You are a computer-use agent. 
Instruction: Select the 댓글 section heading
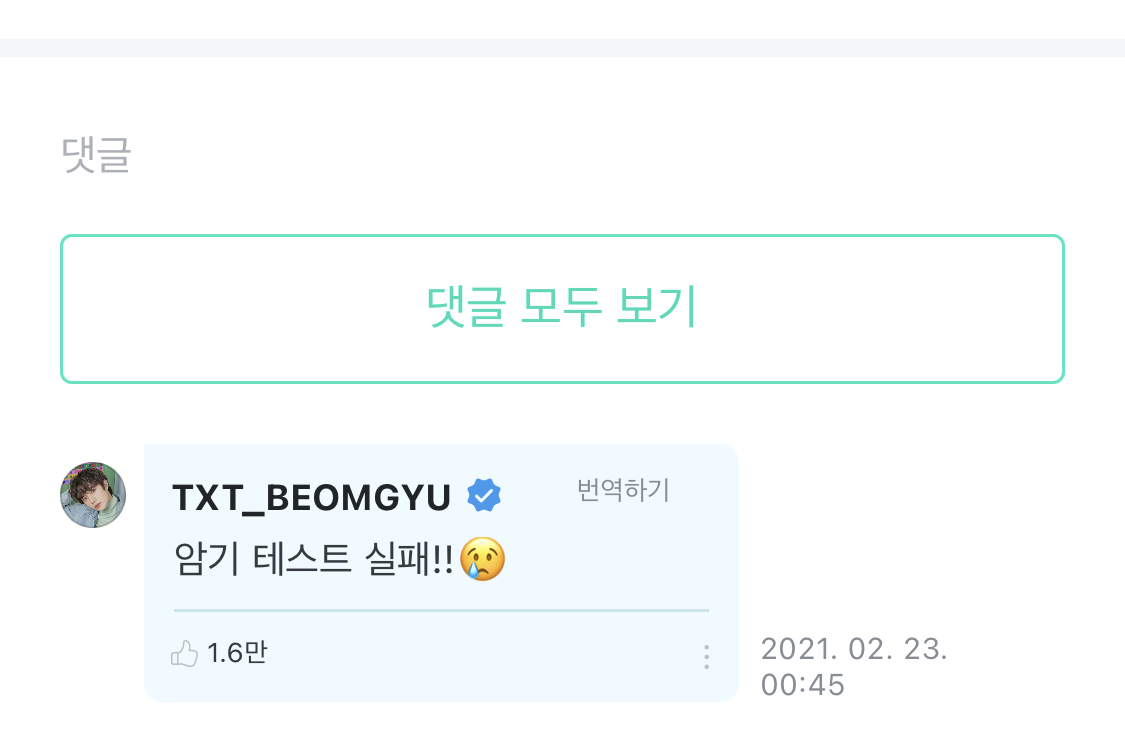coord(96,154)
